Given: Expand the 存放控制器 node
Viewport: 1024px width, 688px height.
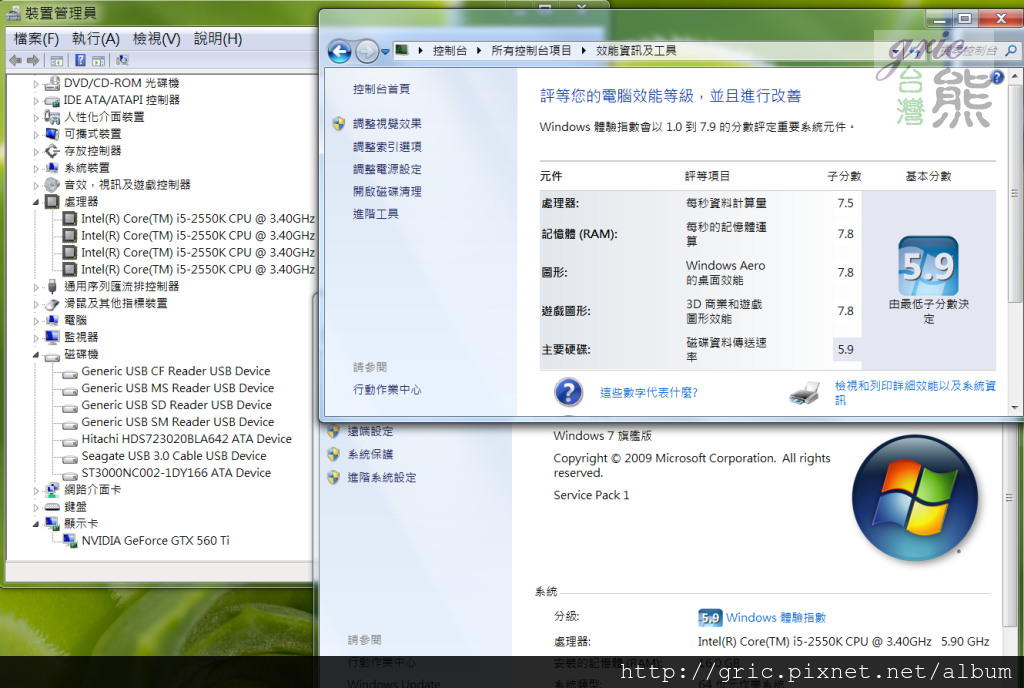Looking at the screenshot, I should coord(37,151).
